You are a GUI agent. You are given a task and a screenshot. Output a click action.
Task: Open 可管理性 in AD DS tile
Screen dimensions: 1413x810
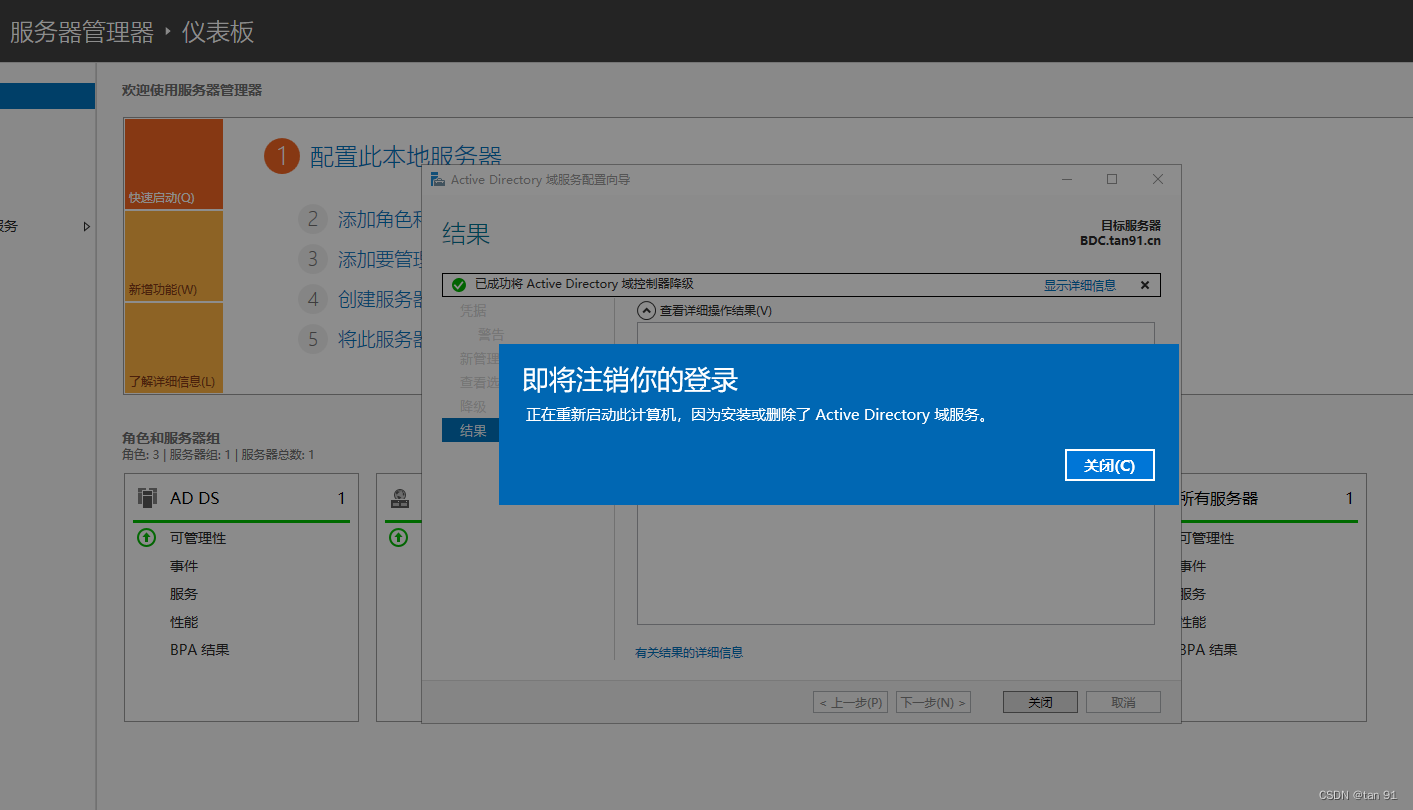(x=198, y=538)
